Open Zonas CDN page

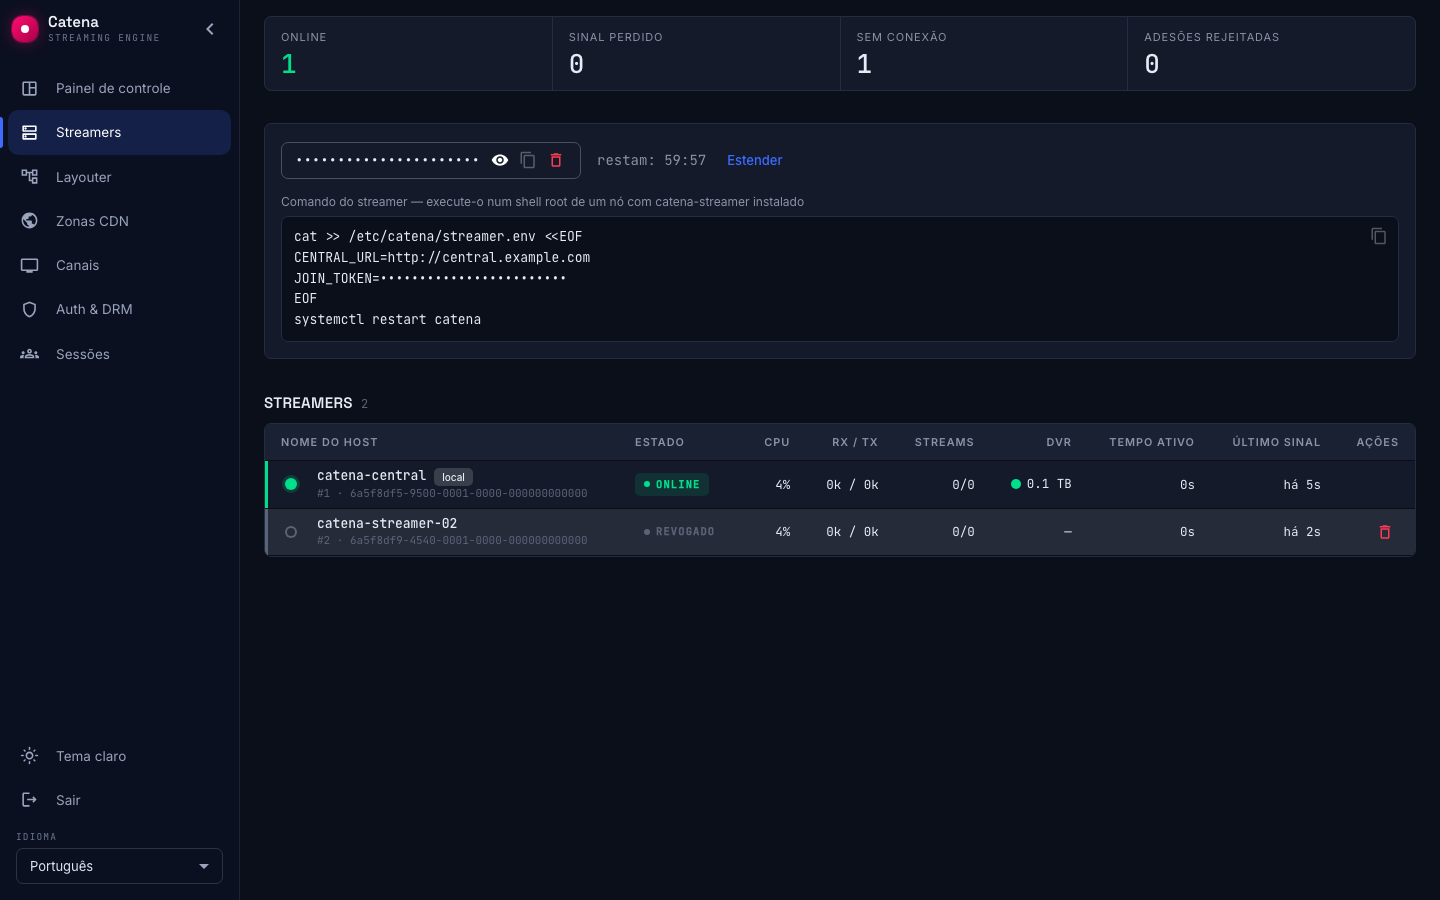pyautogui.click(x=119, y=221)
